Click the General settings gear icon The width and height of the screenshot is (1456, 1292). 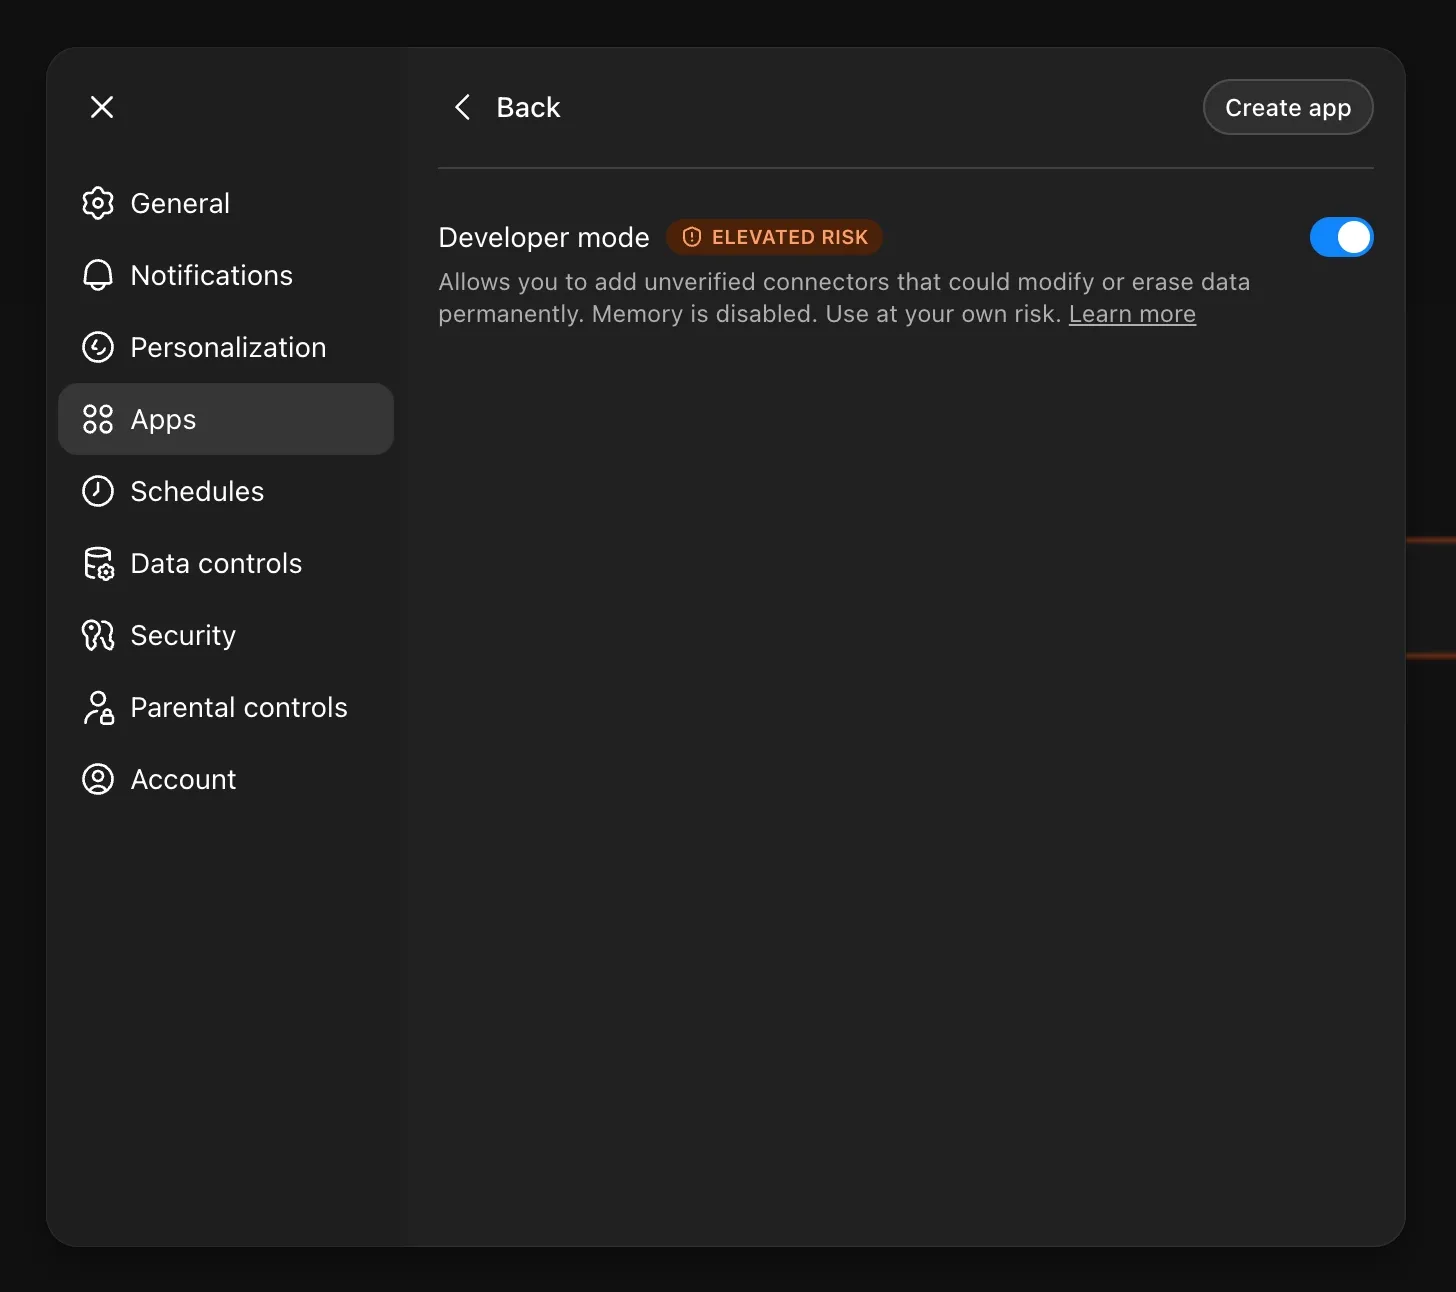click(x=98, y=203)
